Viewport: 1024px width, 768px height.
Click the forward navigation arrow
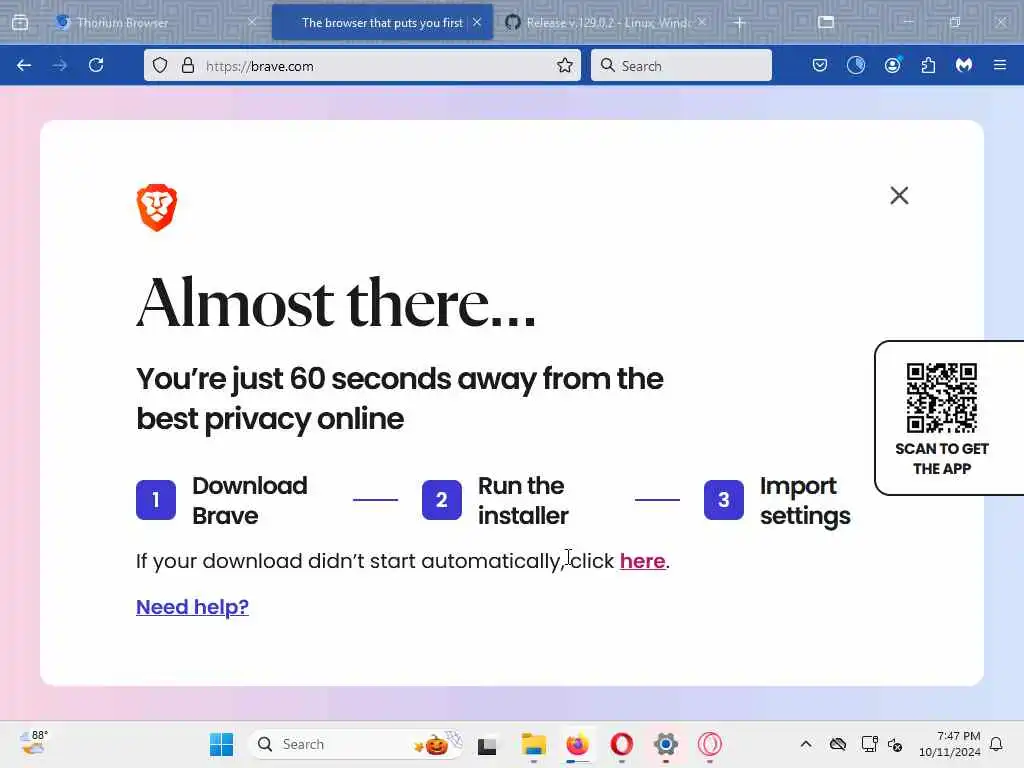click(59, 65)
